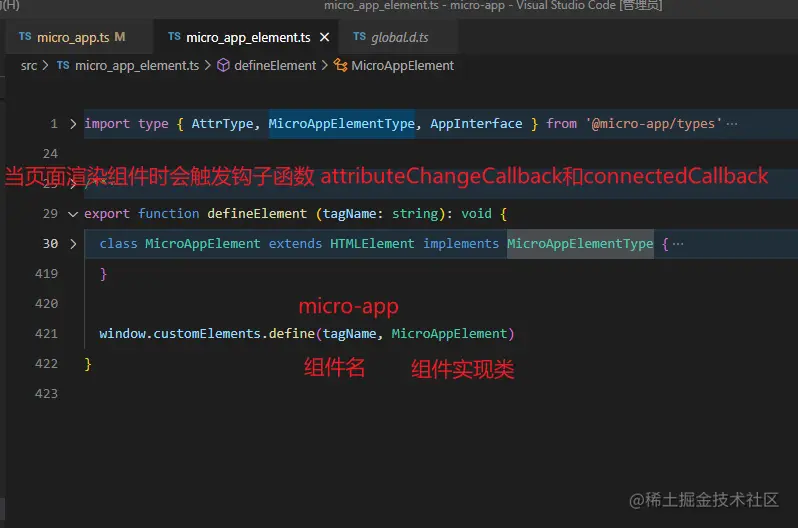Click the tagName parameter on line 29
Viewport: 798px width, 528px height.
coord(350,214)
